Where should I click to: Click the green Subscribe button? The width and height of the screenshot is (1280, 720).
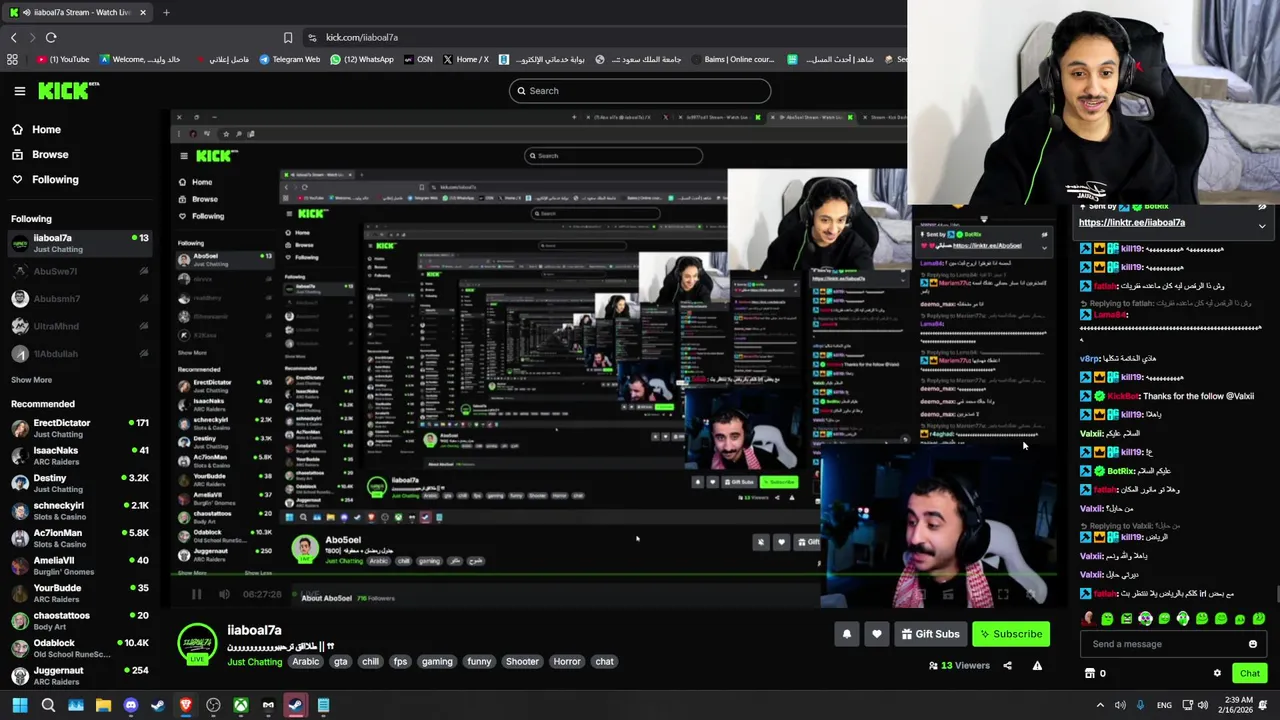point(1011,634)
